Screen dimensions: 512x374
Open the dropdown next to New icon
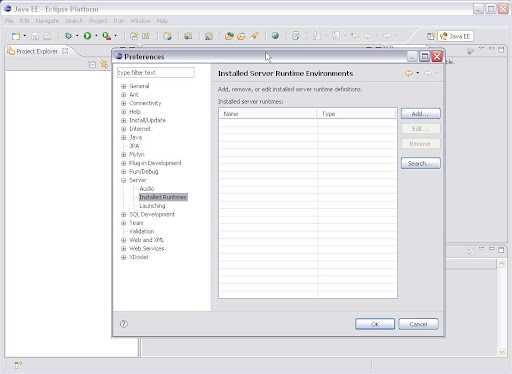pyautogui.click(x=25, y=36)
